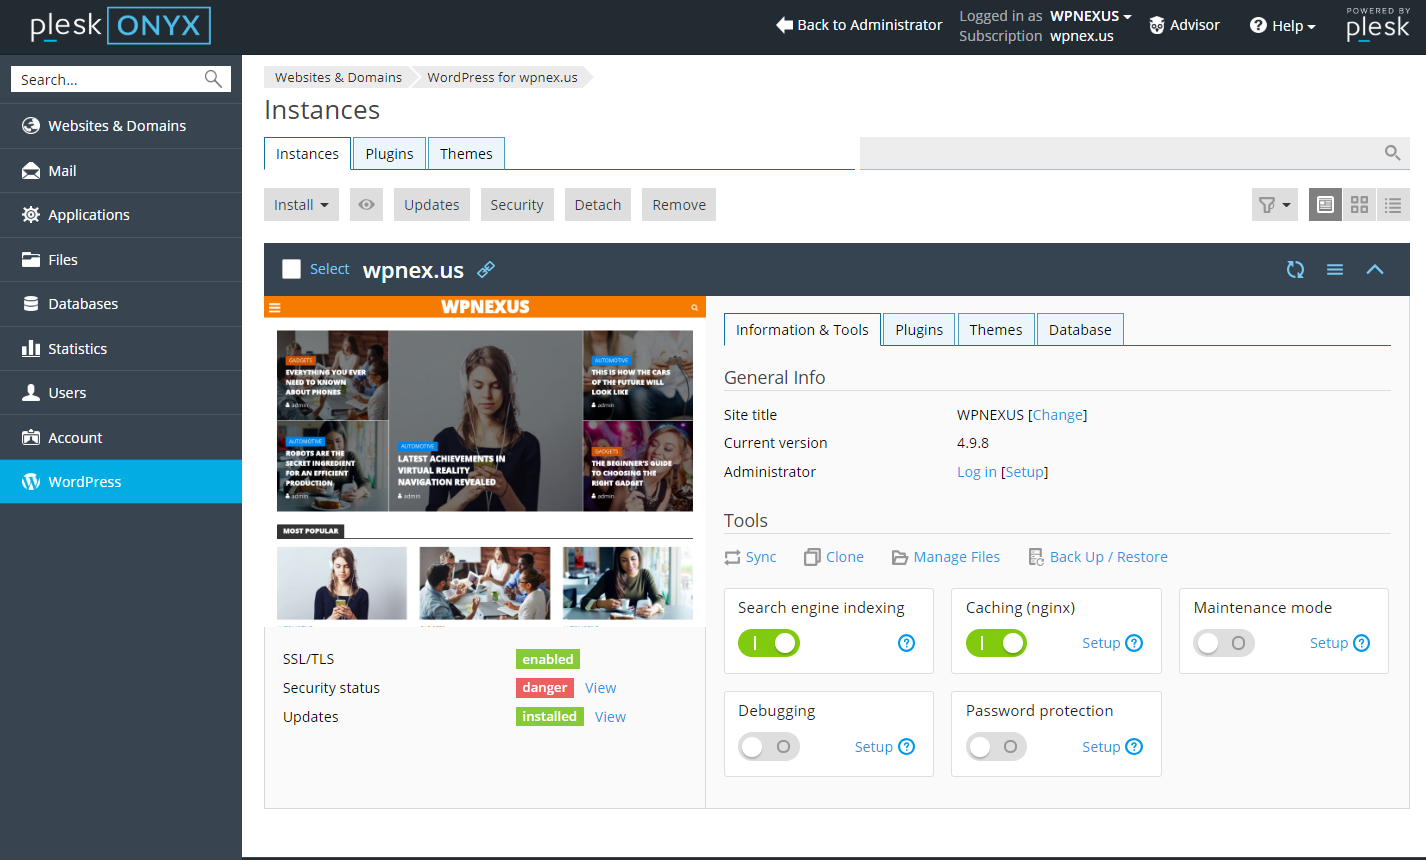Click the Remove button
1426x860 pixels.
tap(679, 204)
